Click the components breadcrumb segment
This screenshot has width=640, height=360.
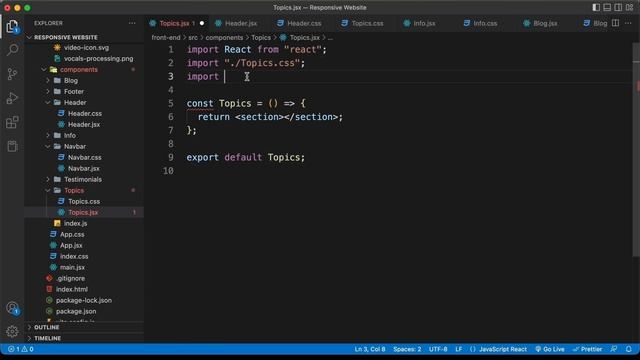(224, 38)
